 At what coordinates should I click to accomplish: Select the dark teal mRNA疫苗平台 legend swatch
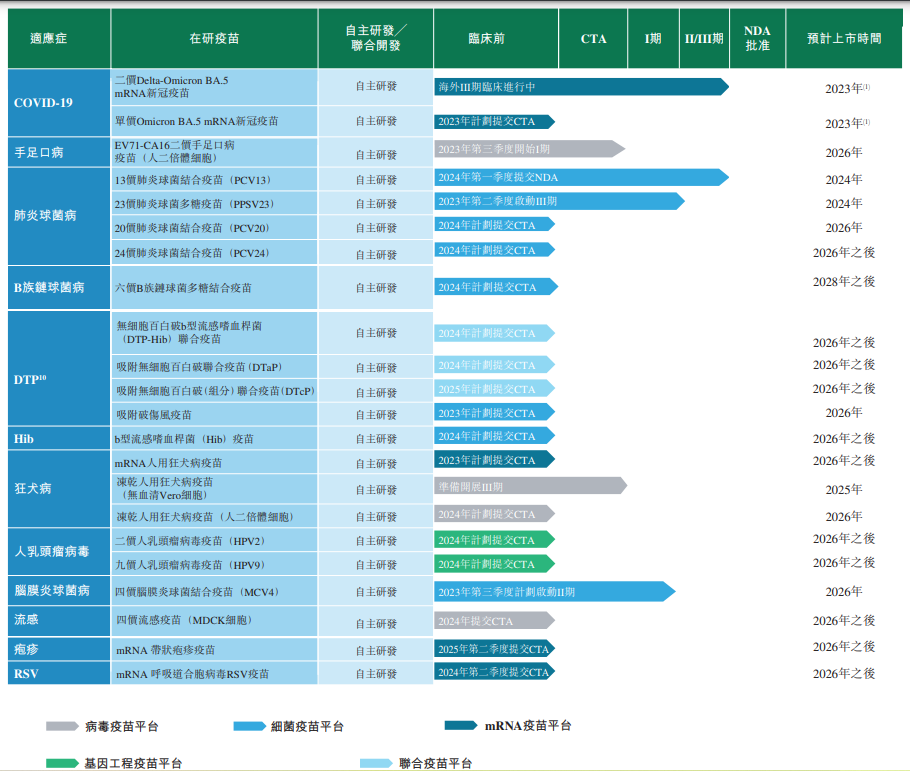tap(460, 725)
